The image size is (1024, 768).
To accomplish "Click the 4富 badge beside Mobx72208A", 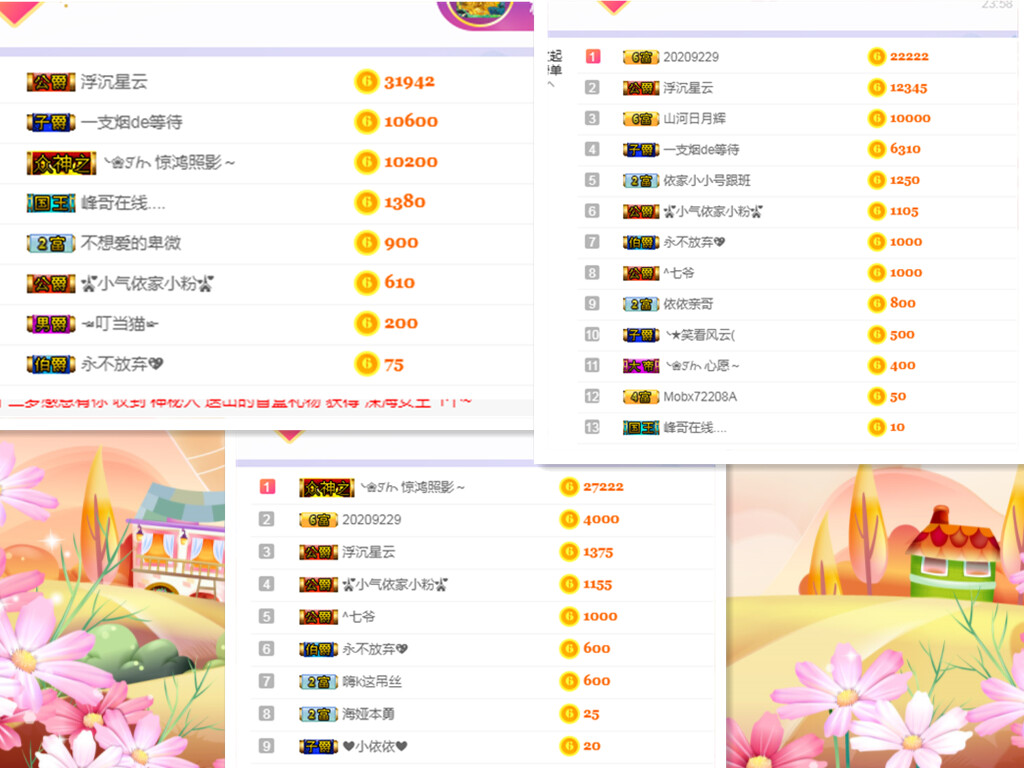I will point(641,397).
